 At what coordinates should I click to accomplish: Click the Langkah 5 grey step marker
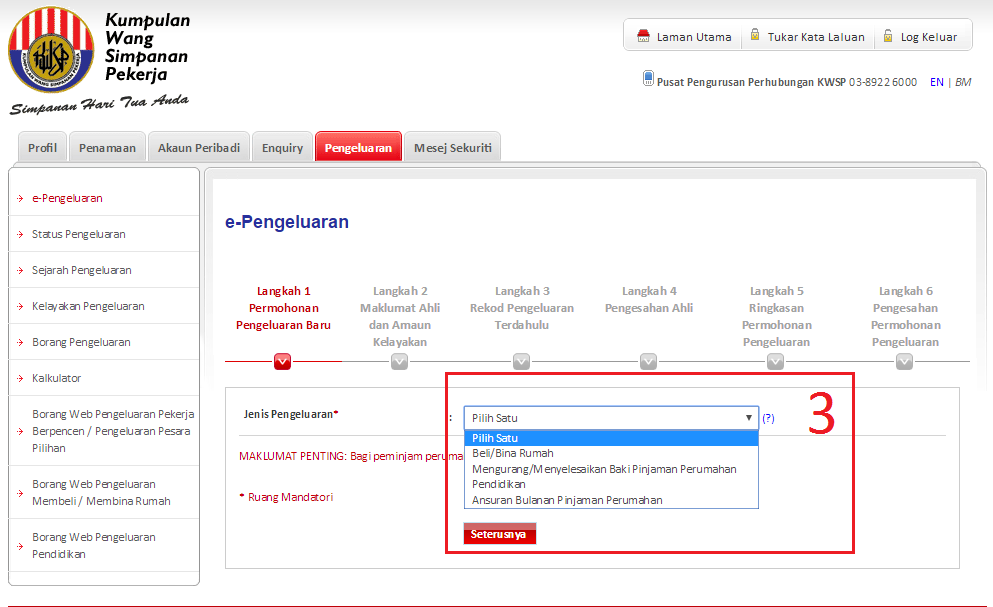[775, 361]
